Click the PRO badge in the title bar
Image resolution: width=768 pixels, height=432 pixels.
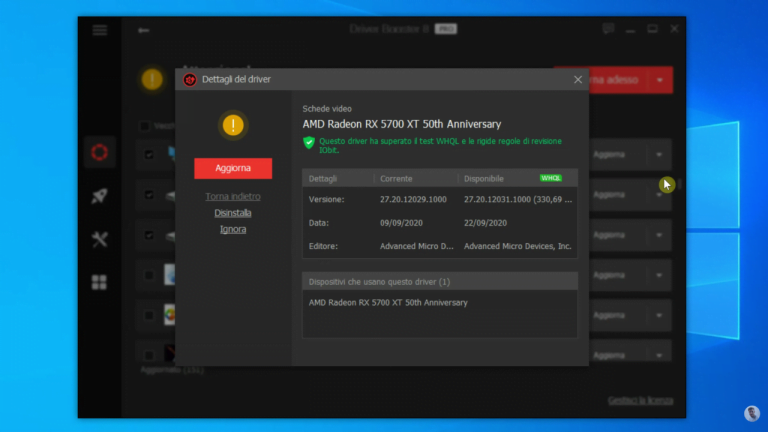click(446, 29)
